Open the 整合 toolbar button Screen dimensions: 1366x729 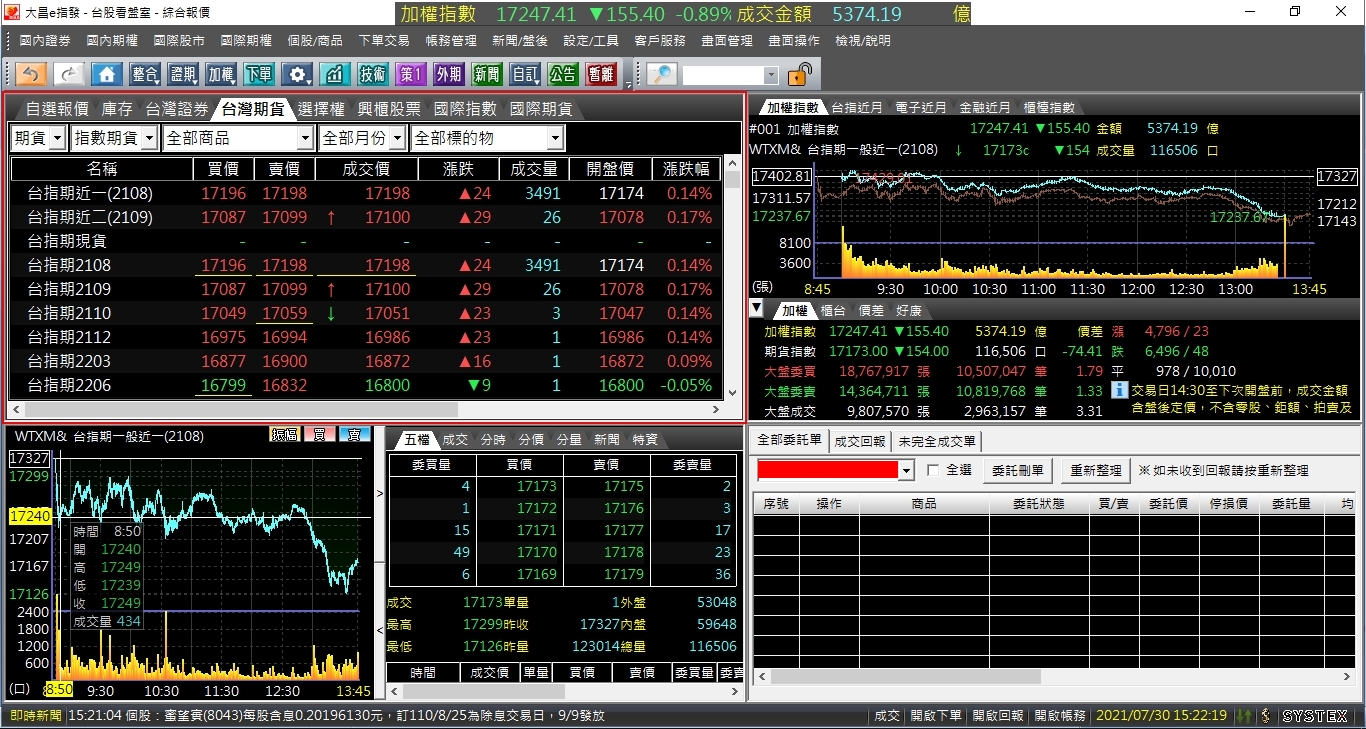[x=145, y=74]
